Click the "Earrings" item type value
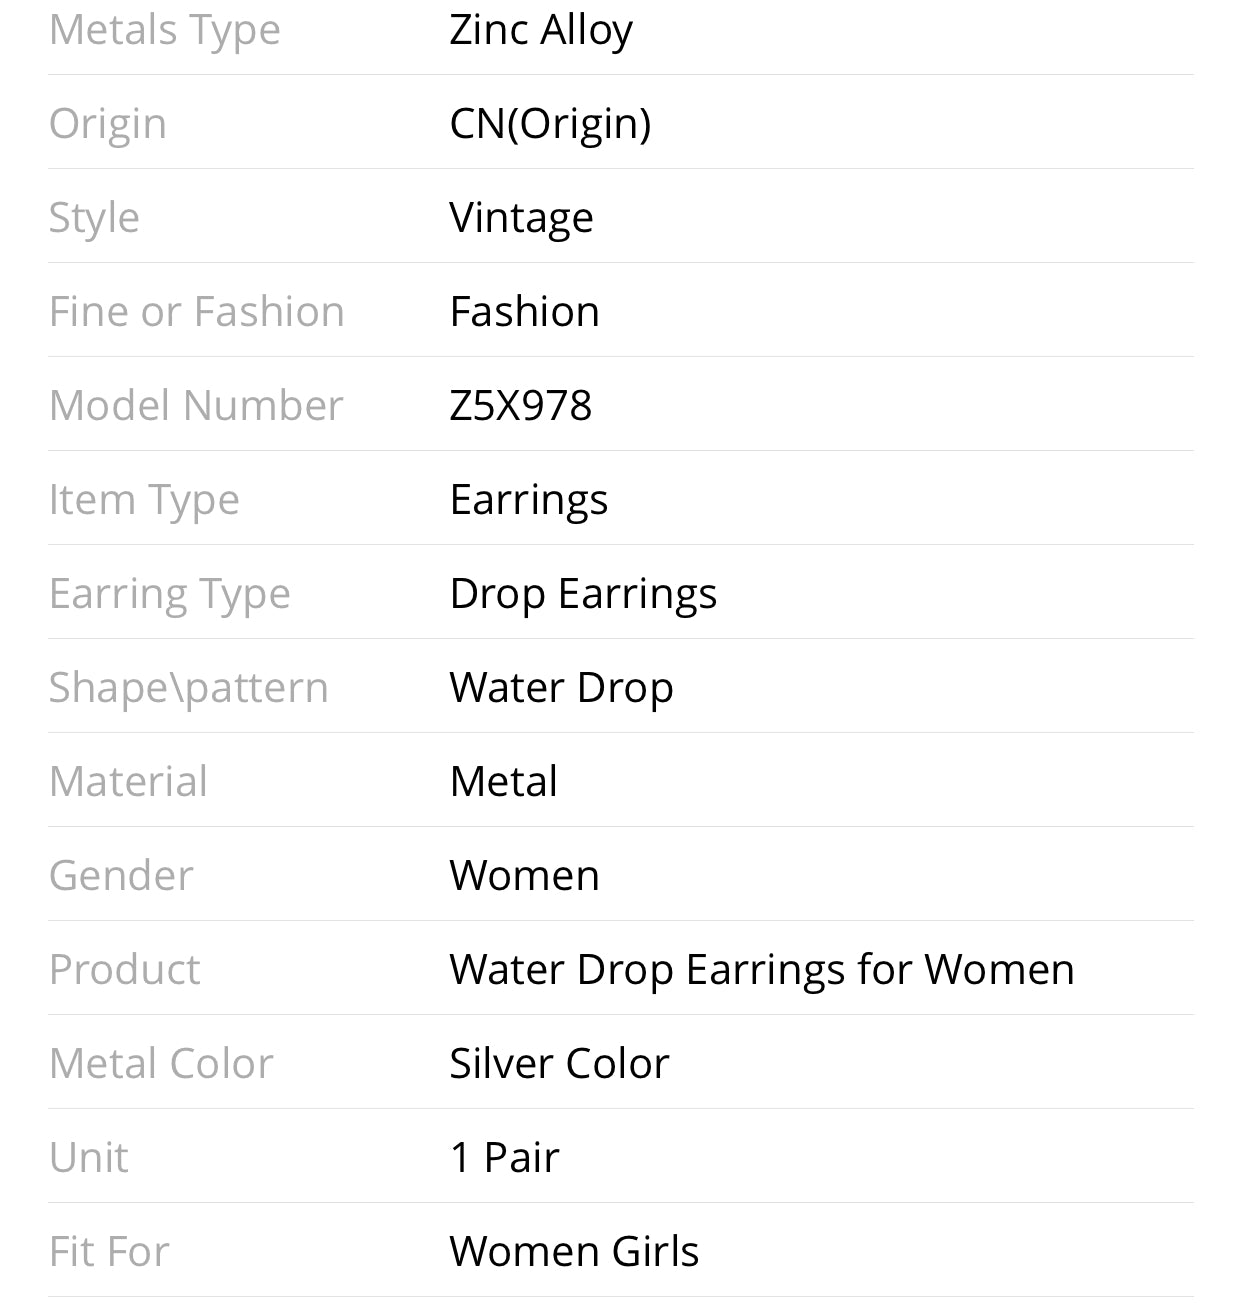 click(528, 500)
